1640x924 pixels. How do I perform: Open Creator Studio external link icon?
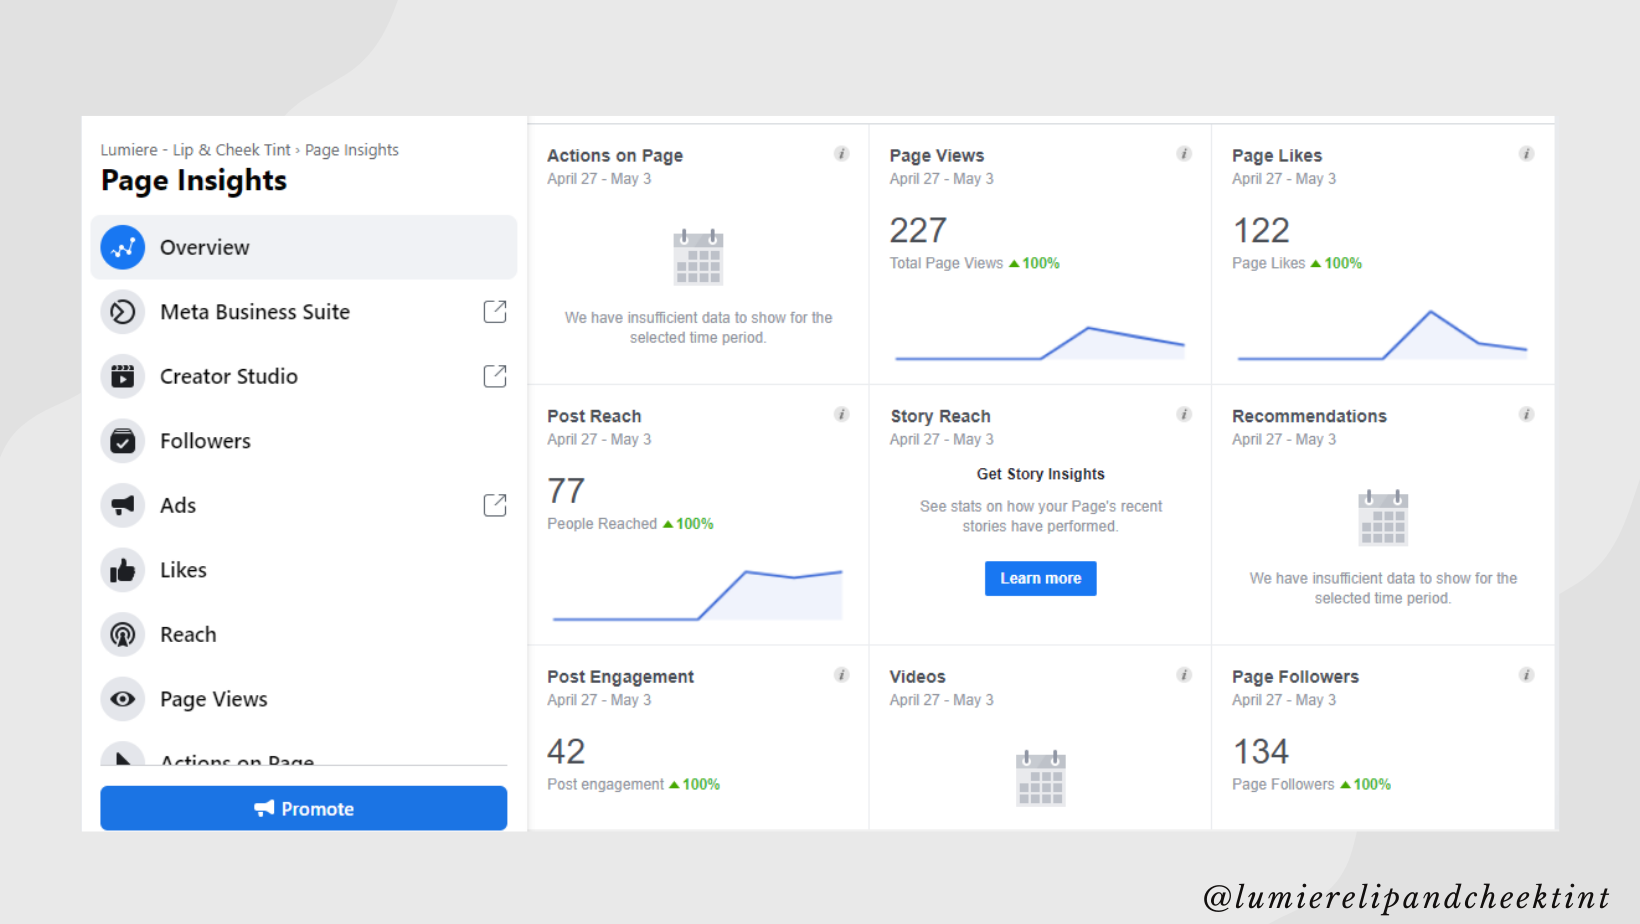(495, 376)
